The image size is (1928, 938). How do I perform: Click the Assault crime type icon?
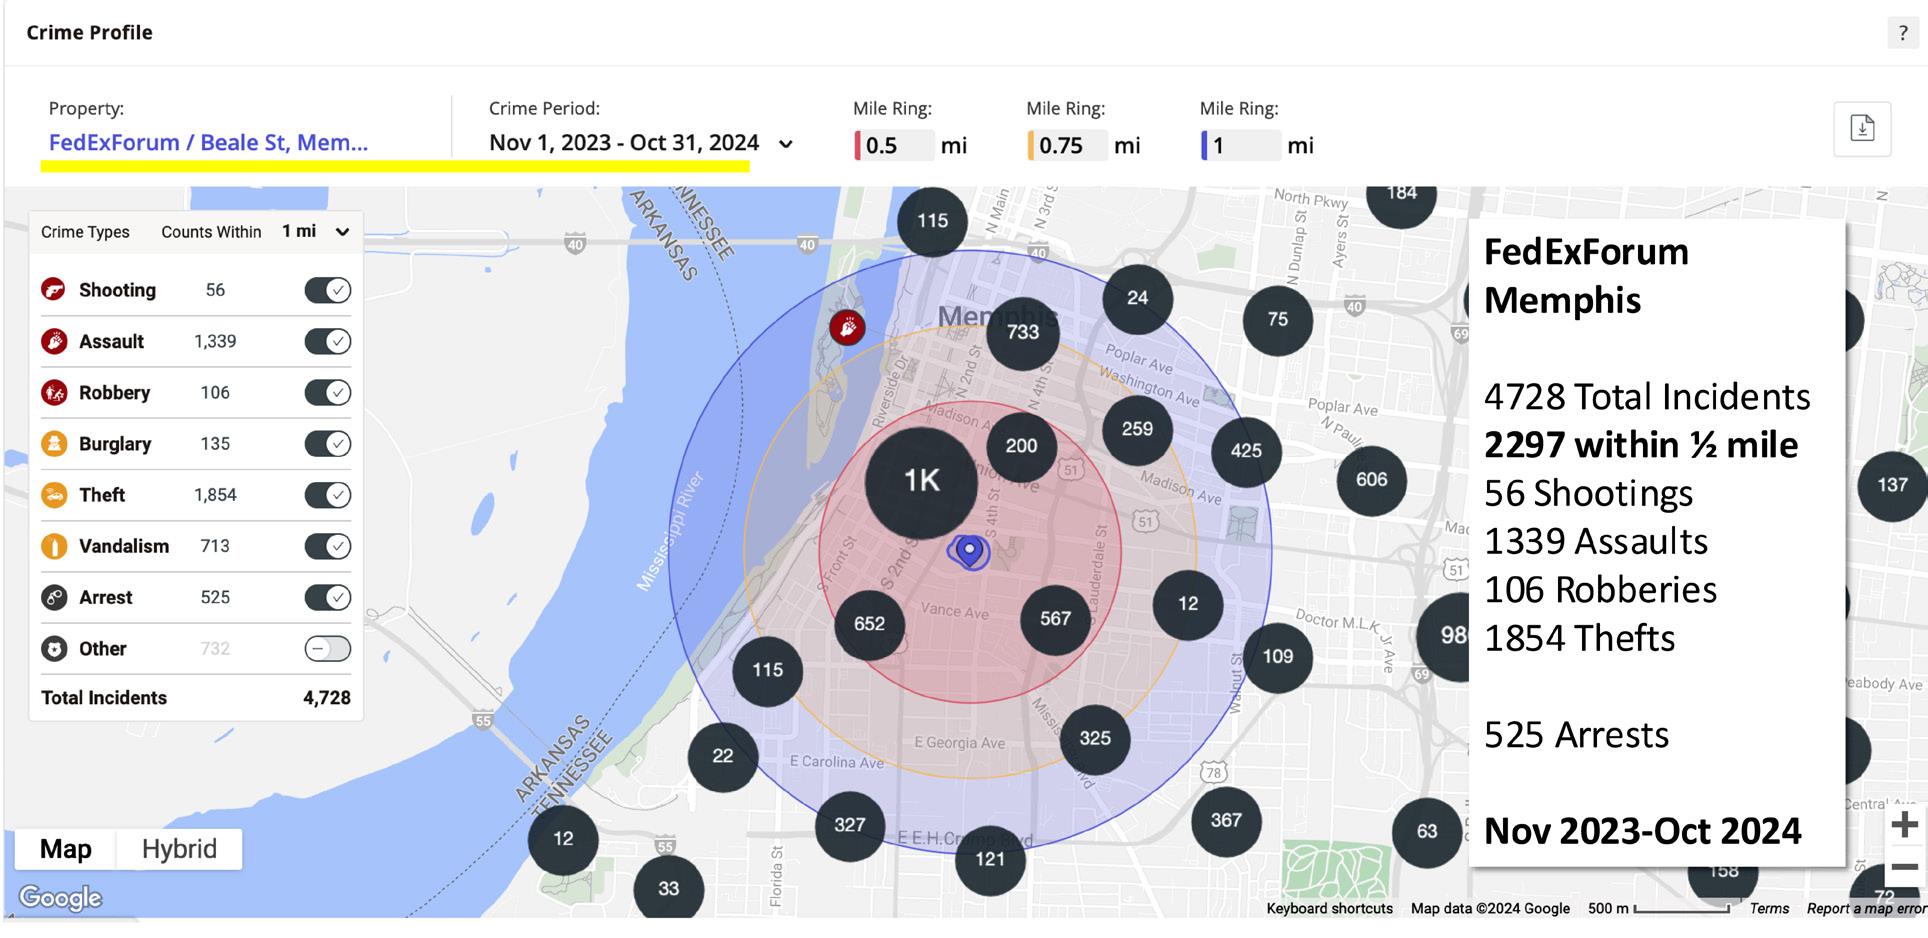(53, 341)
